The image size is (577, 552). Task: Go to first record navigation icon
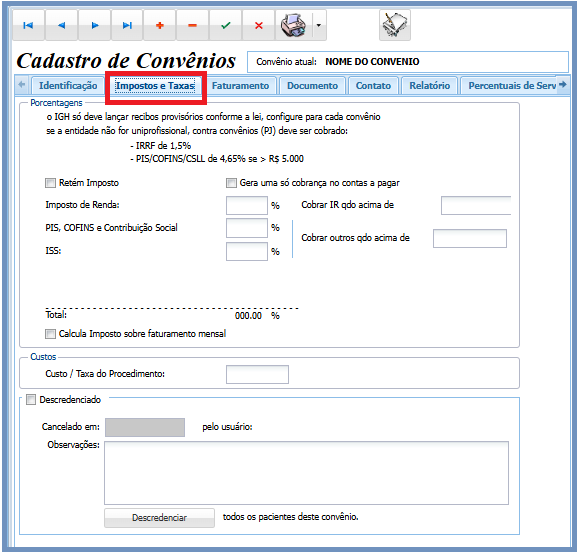tap(28, 25)
